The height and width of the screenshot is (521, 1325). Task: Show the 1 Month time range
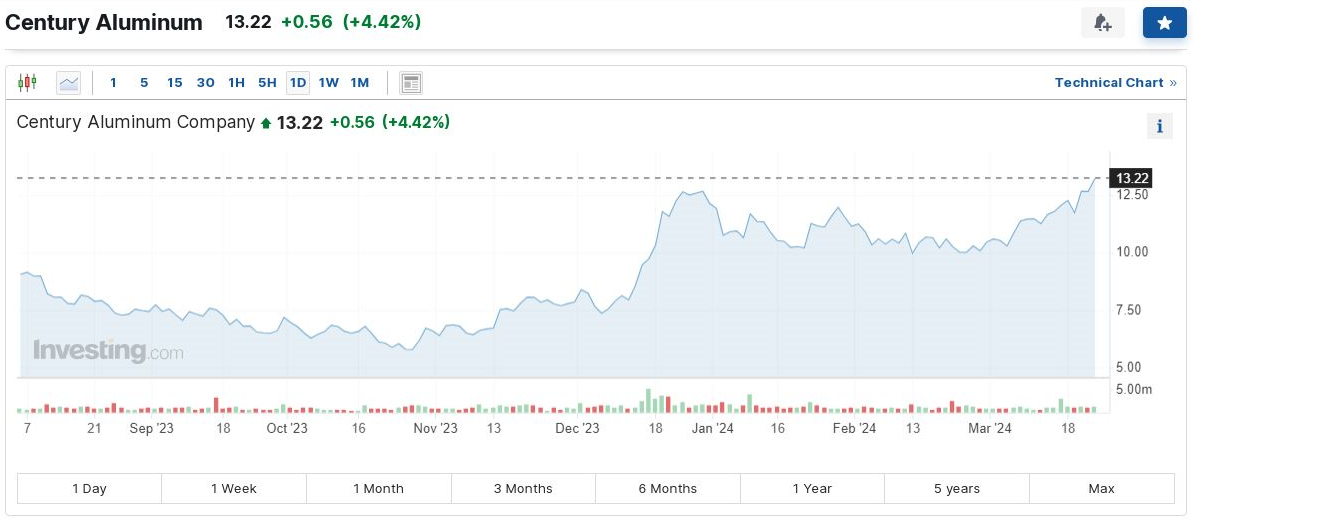click(378, 489)
